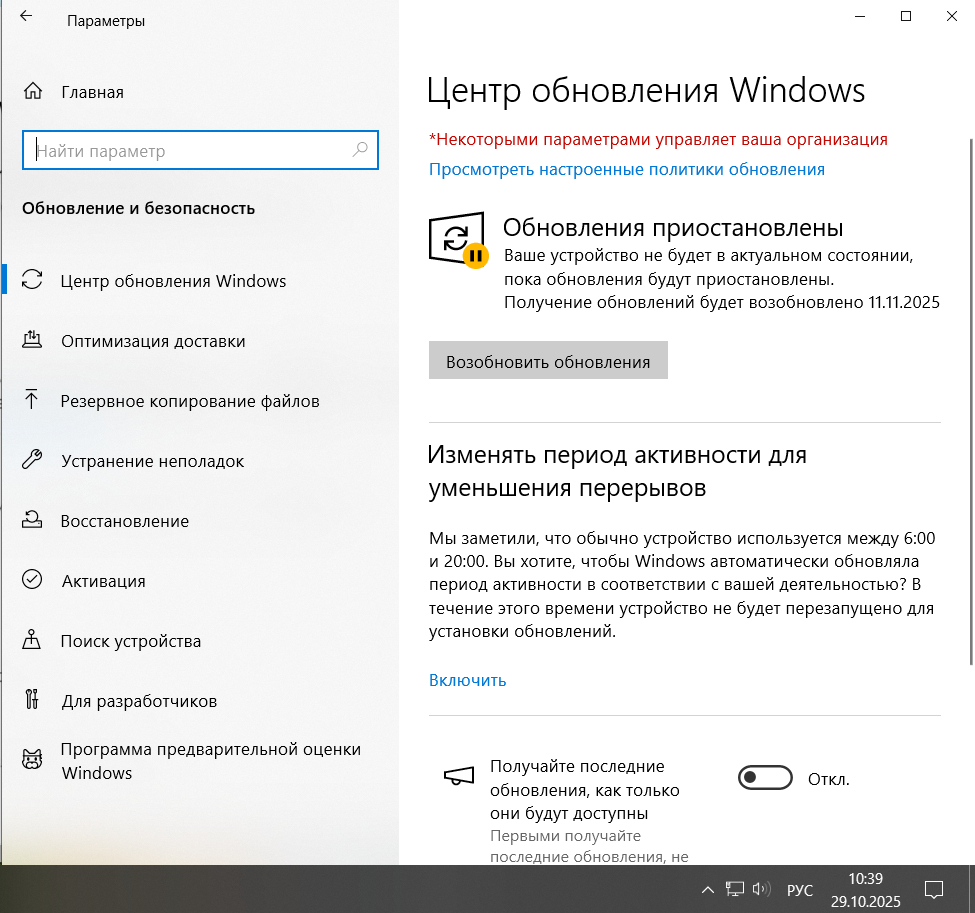Open Для разработчиков page

coord(200,701)
